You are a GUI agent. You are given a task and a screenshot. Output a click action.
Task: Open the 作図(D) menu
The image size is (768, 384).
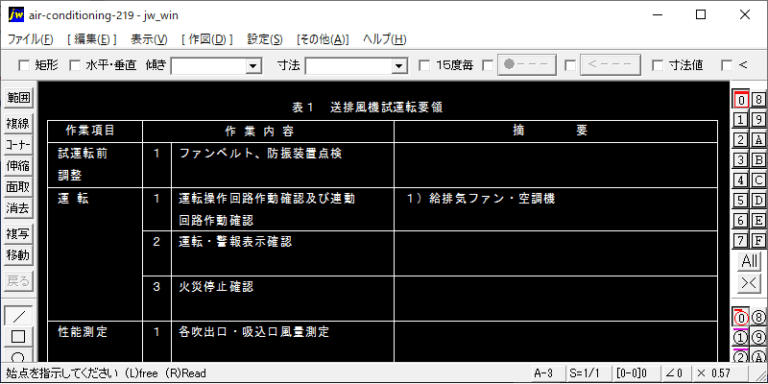tap(207, 40)
